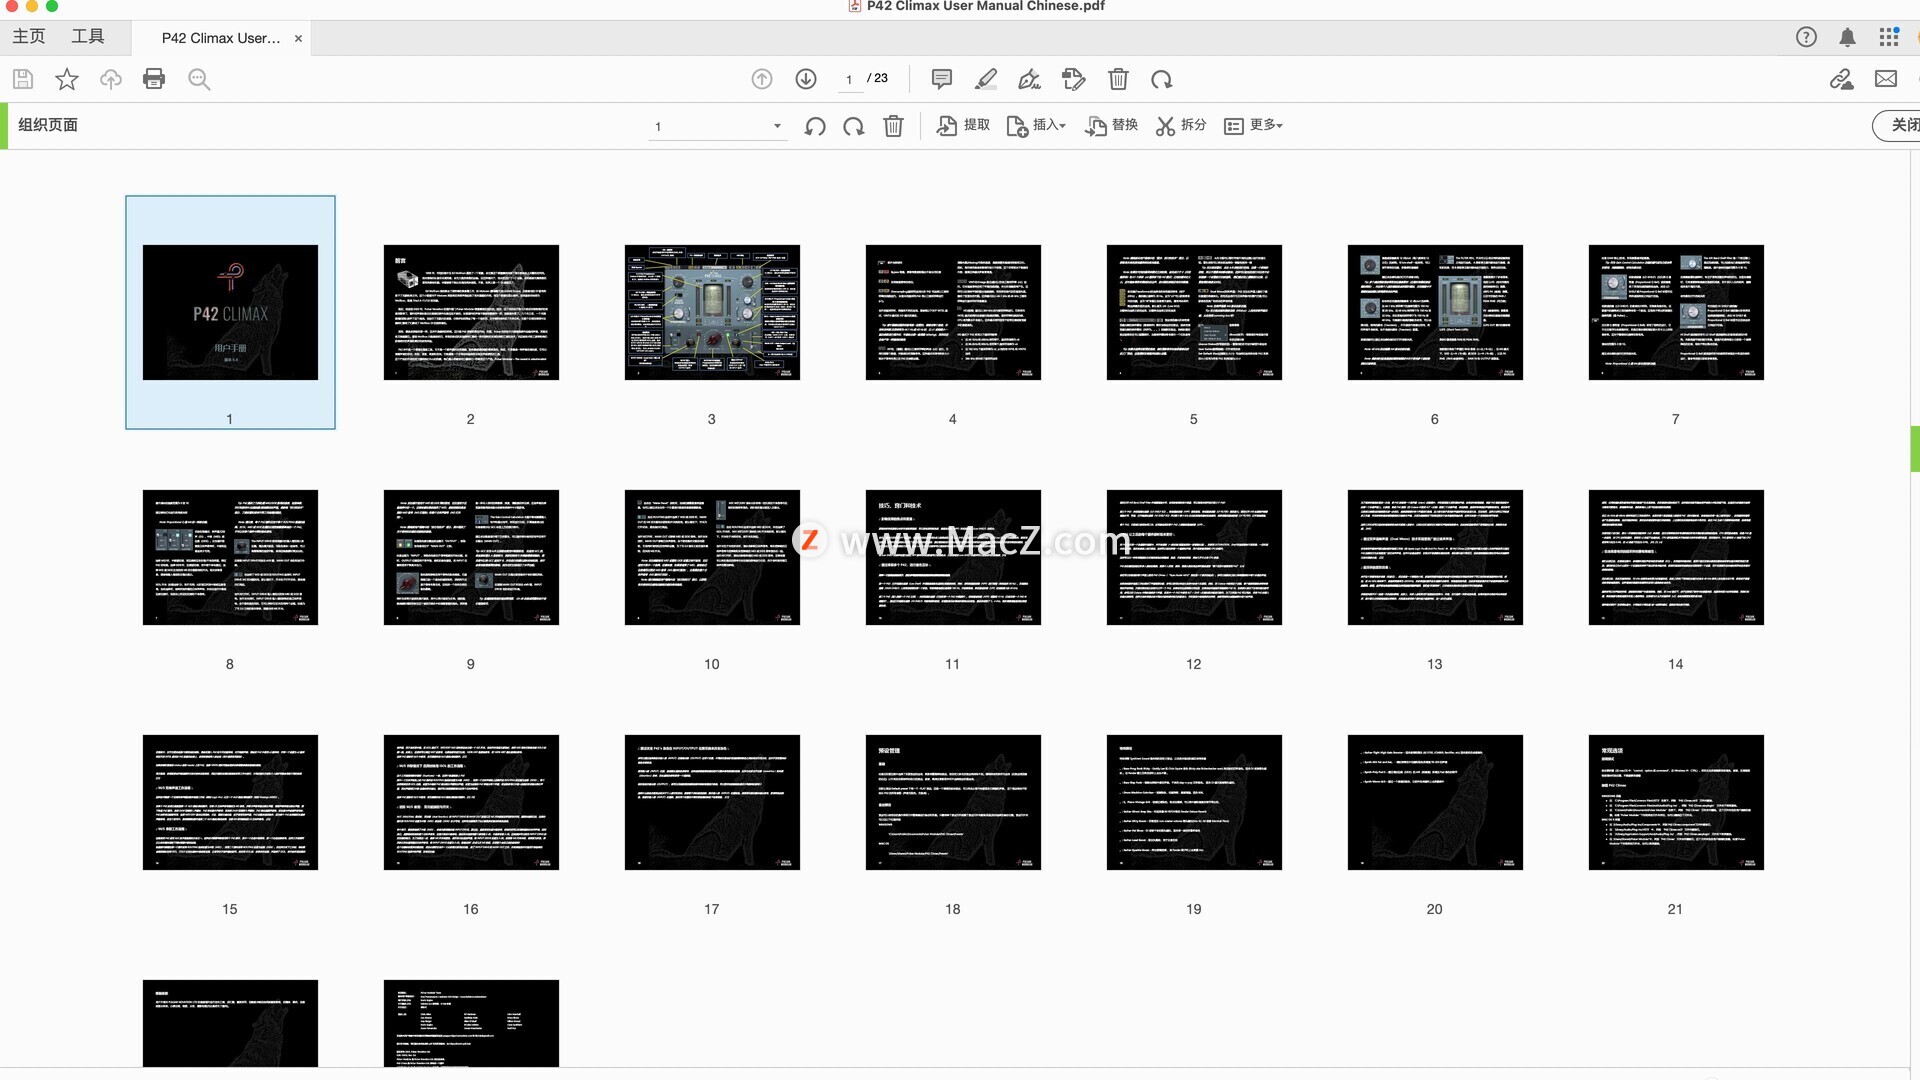Go to previous page arrow
Viewport: 1920px width, 1080px height.
tap(762, 79)
